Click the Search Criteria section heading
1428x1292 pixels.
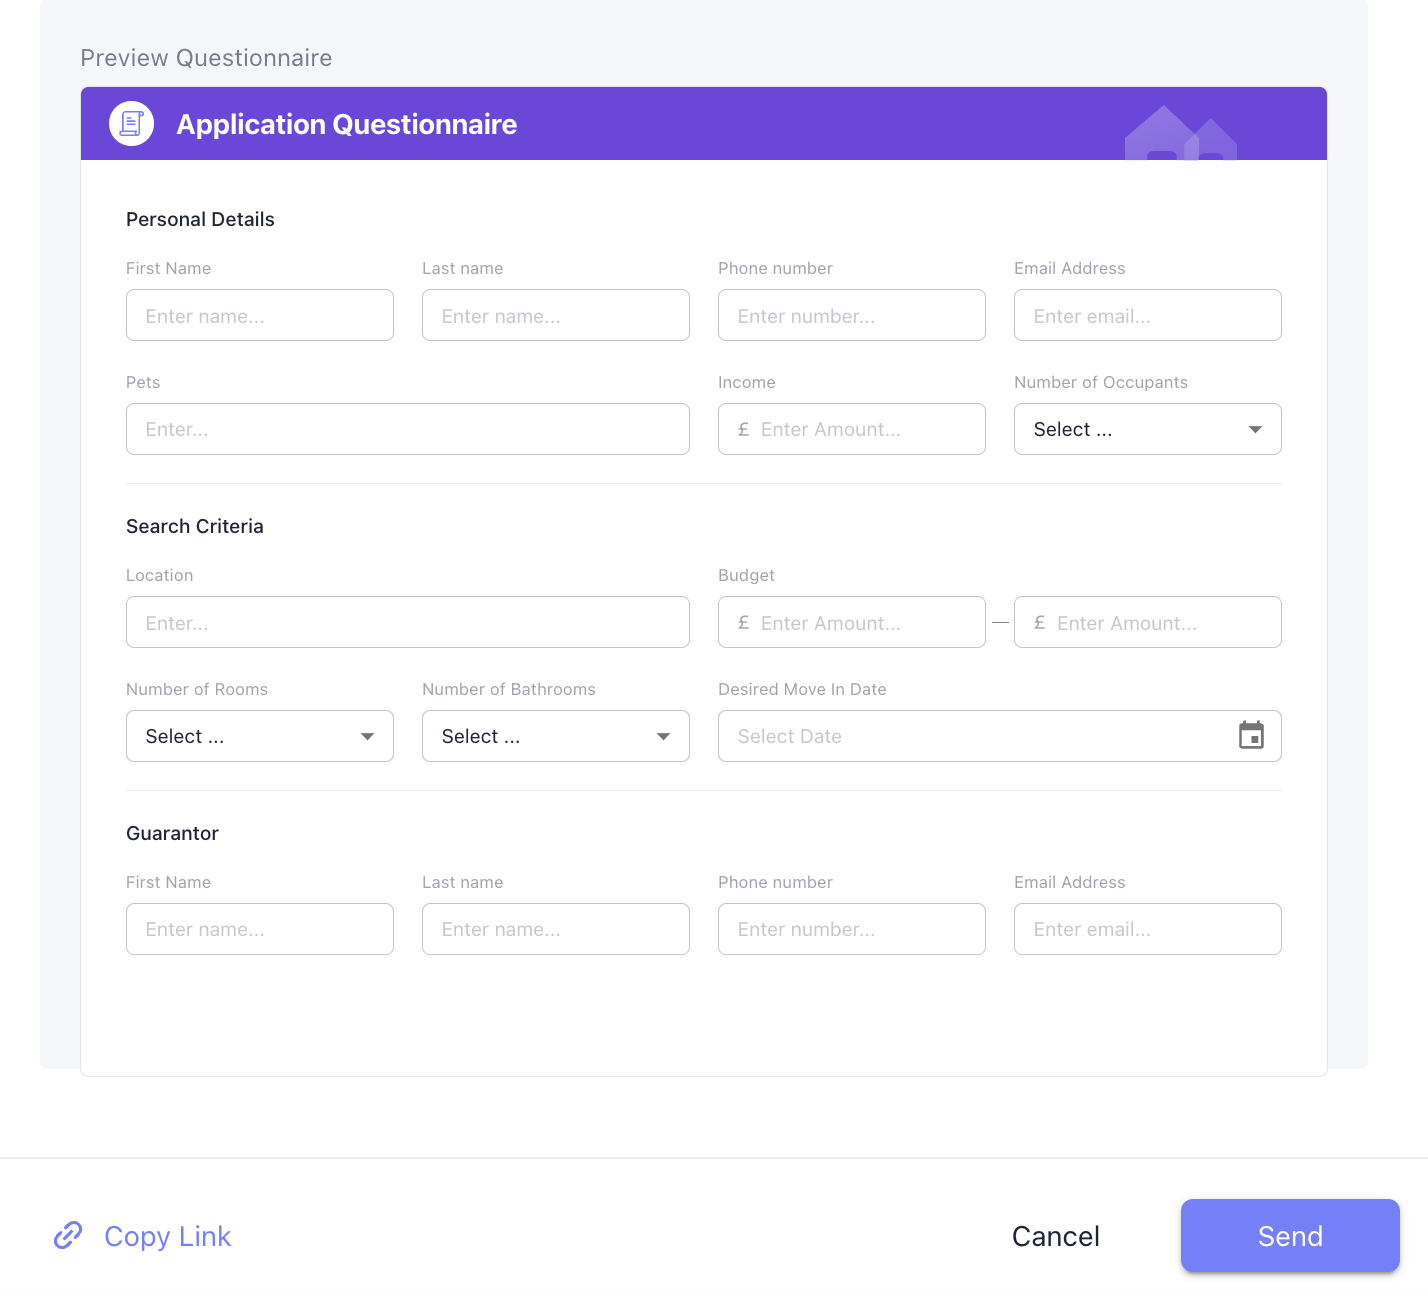coord(194,526)
